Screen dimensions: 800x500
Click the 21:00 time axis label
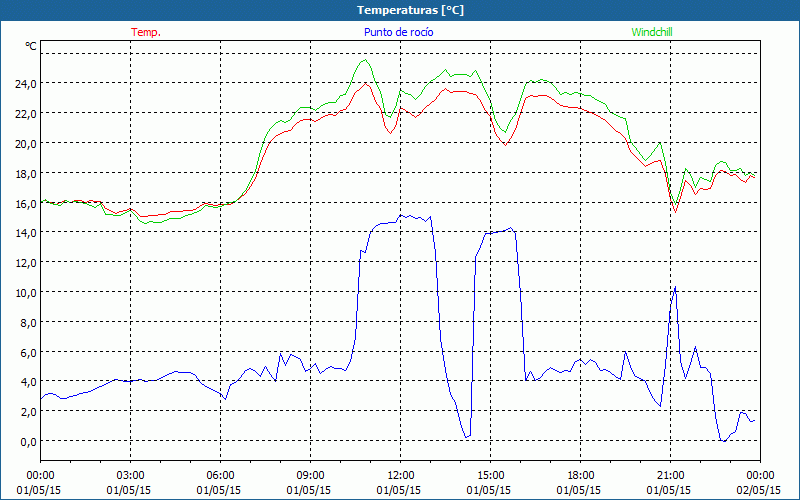670,476
